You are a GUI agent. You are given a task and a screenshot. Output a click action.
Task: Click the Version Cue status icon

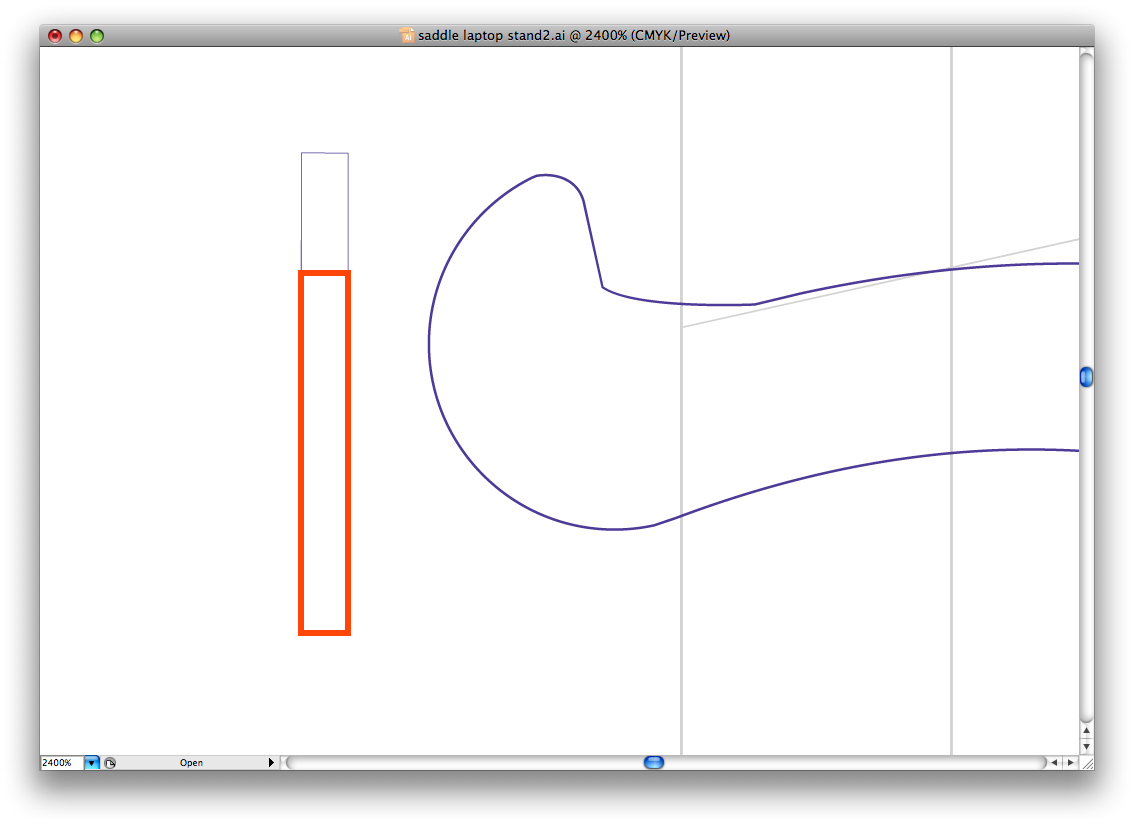[x=110, y=763]
